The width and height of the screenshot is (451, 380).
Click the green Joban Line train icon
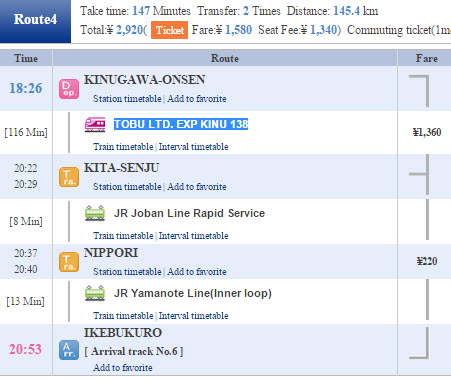click(x=95, y=213)
